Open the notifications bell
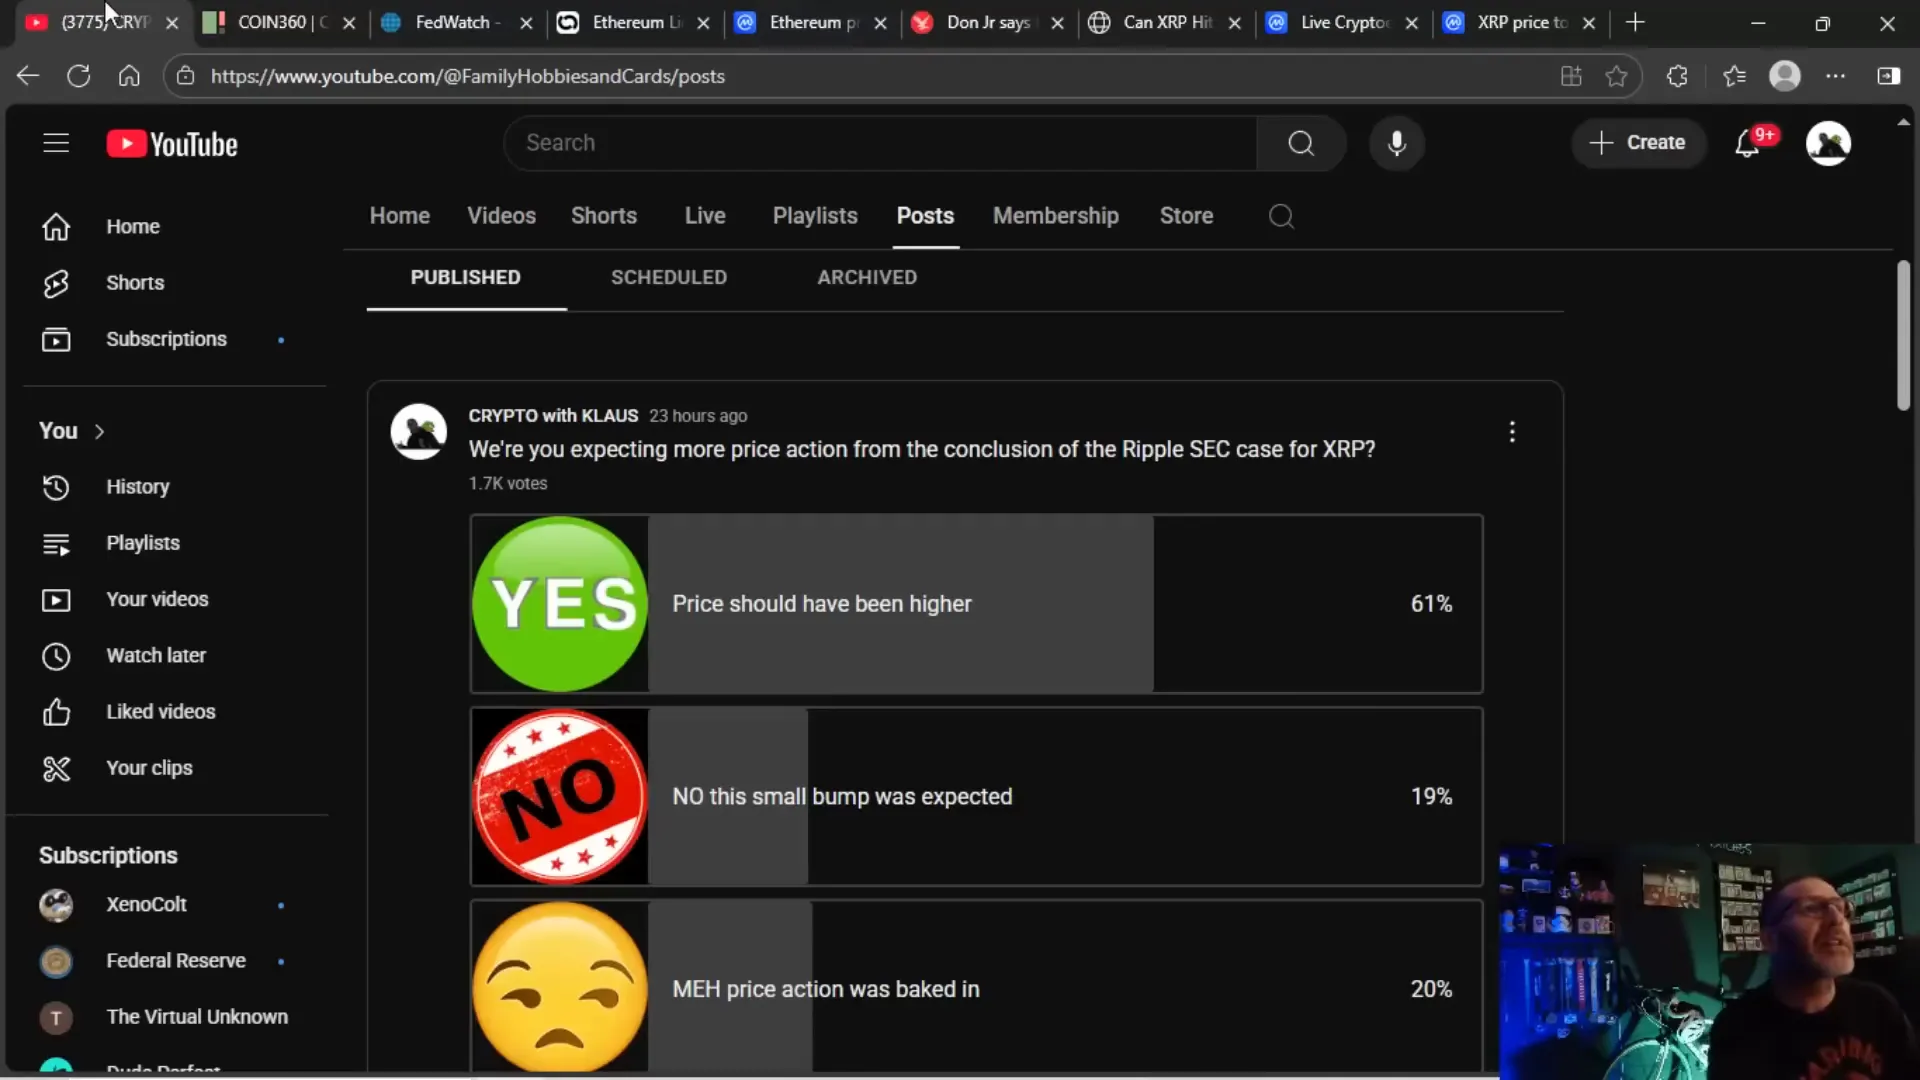The height and width of the screenshot is (1080, 1920). click(1748, 143)
